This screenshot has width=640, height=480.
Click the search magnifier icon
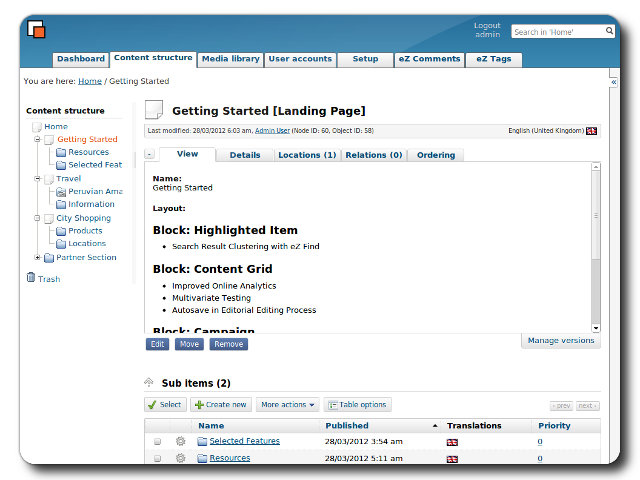click(x=609, y=32)
